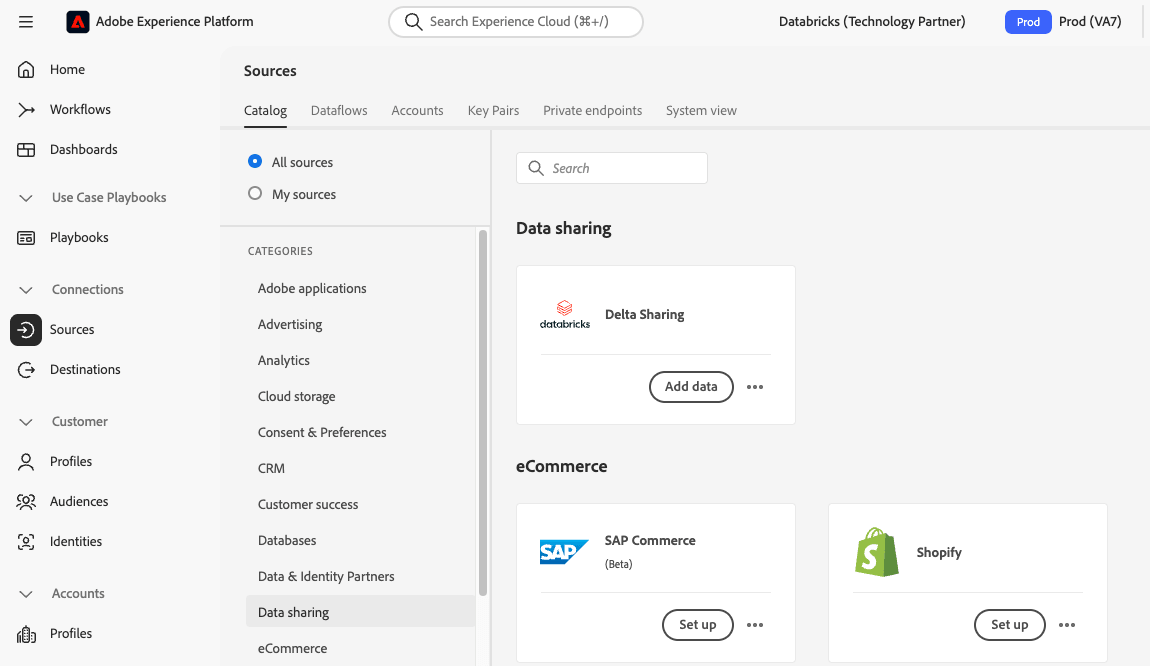The height and width of the screenshot is (666, 1150).
Task: Select the Sources icon in the sidebar
Action: pos(26,329)
